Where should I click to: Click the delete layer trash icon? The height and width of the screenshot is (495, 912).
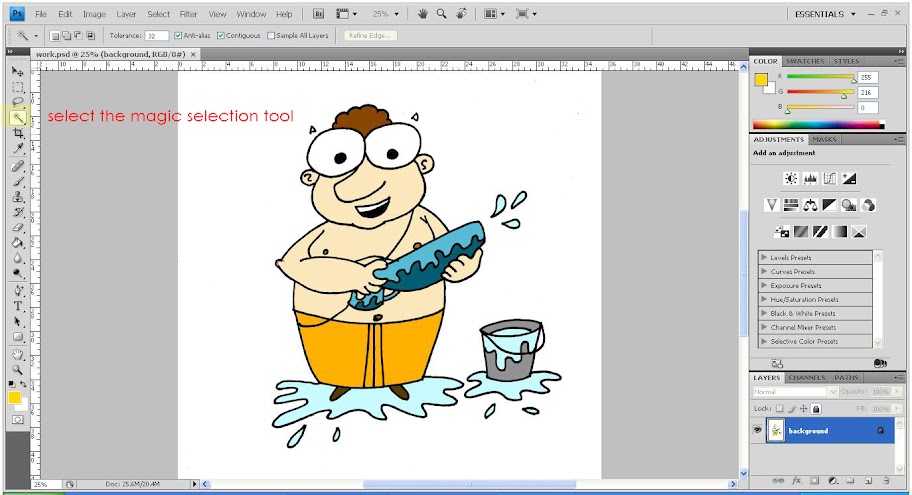coord(886,480)
